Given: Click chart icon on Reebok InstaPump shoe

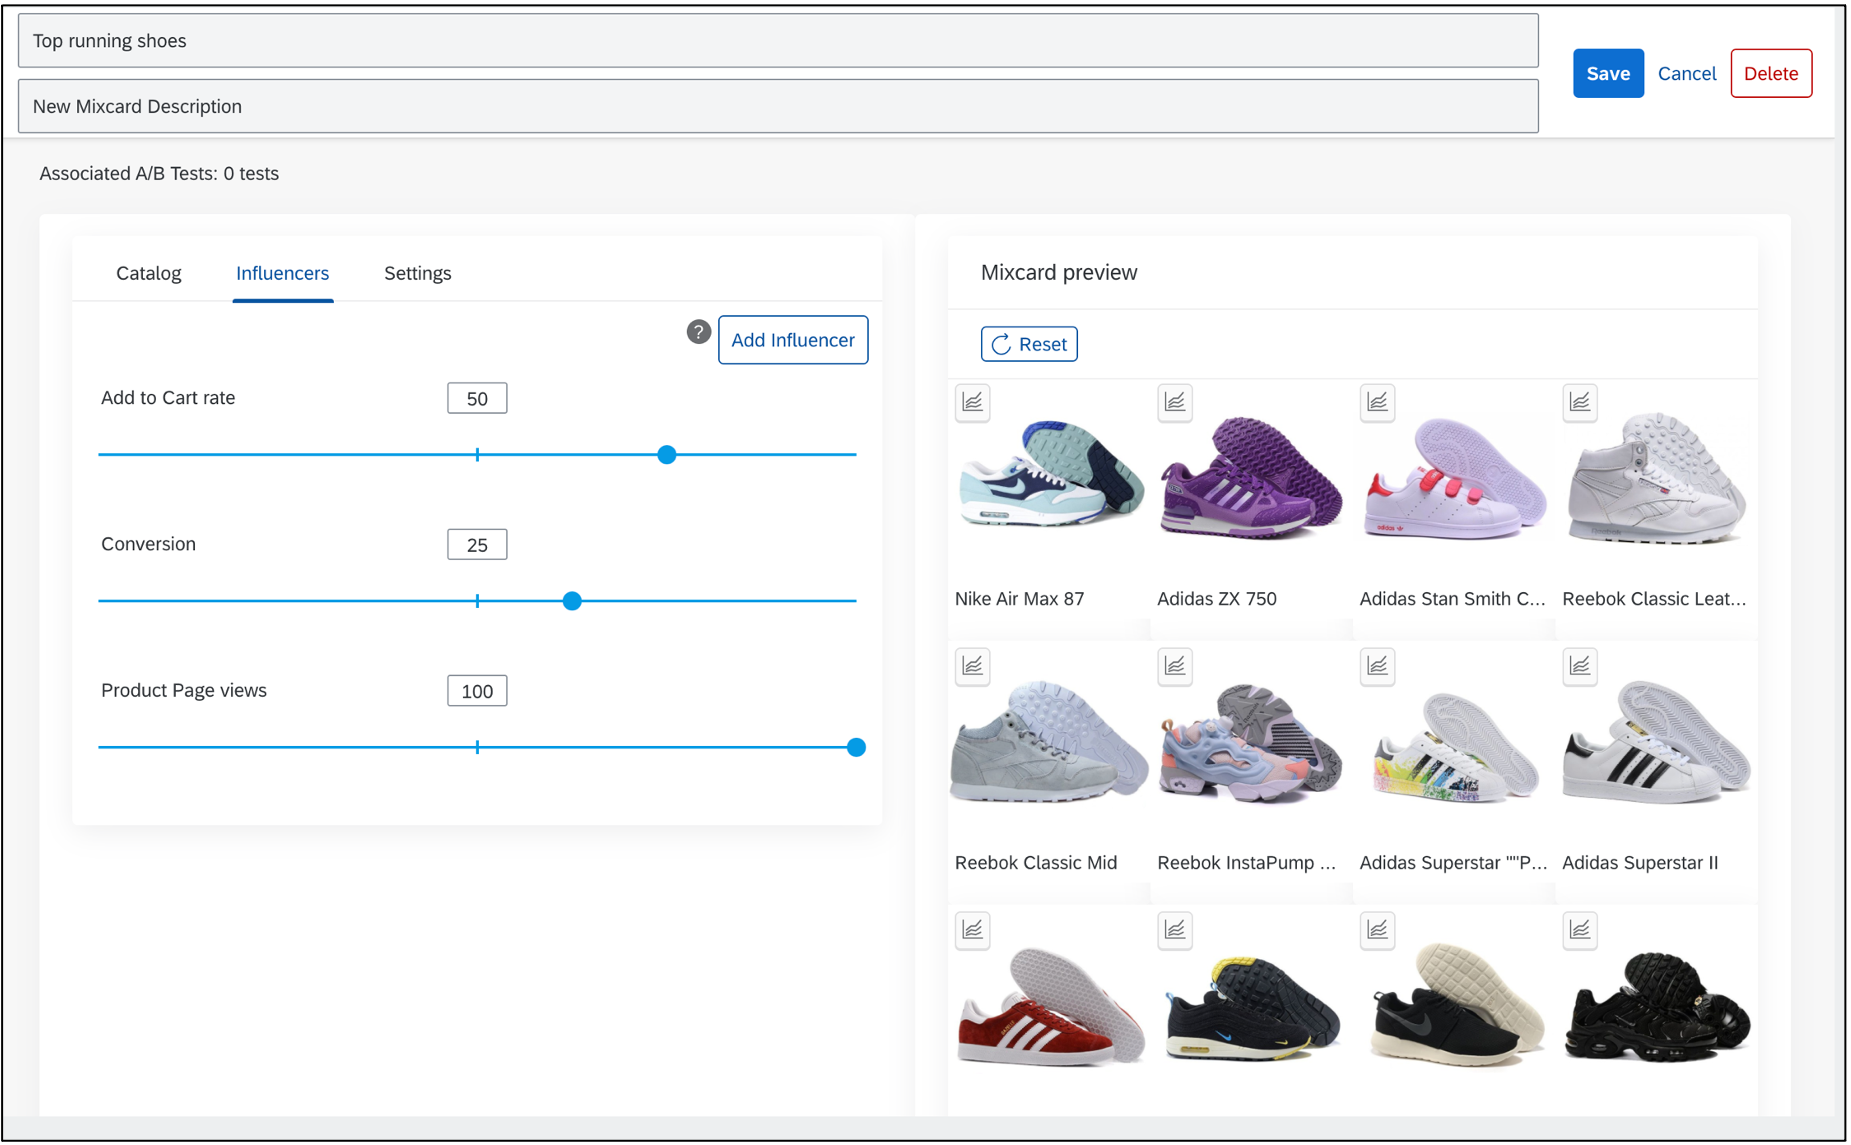Looking at the screenshot, I should coord(1175,666).
